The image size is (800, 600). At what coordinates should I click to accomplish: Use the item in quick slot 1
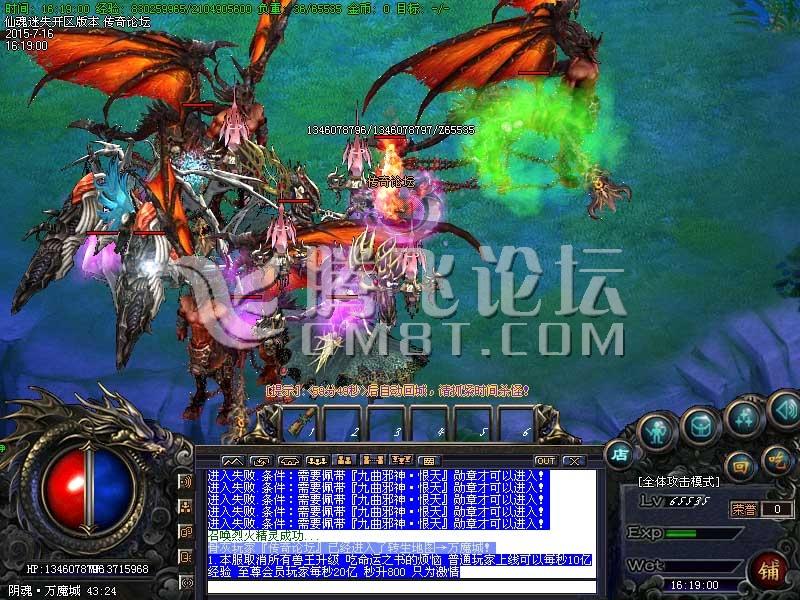302,423
